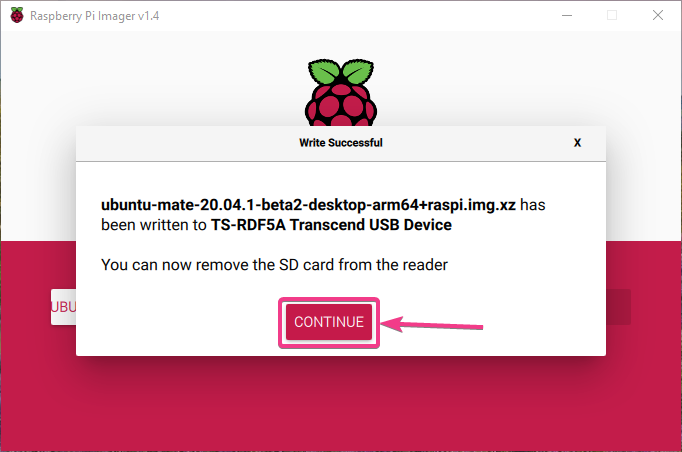Click the CONTINUE button

329,322
